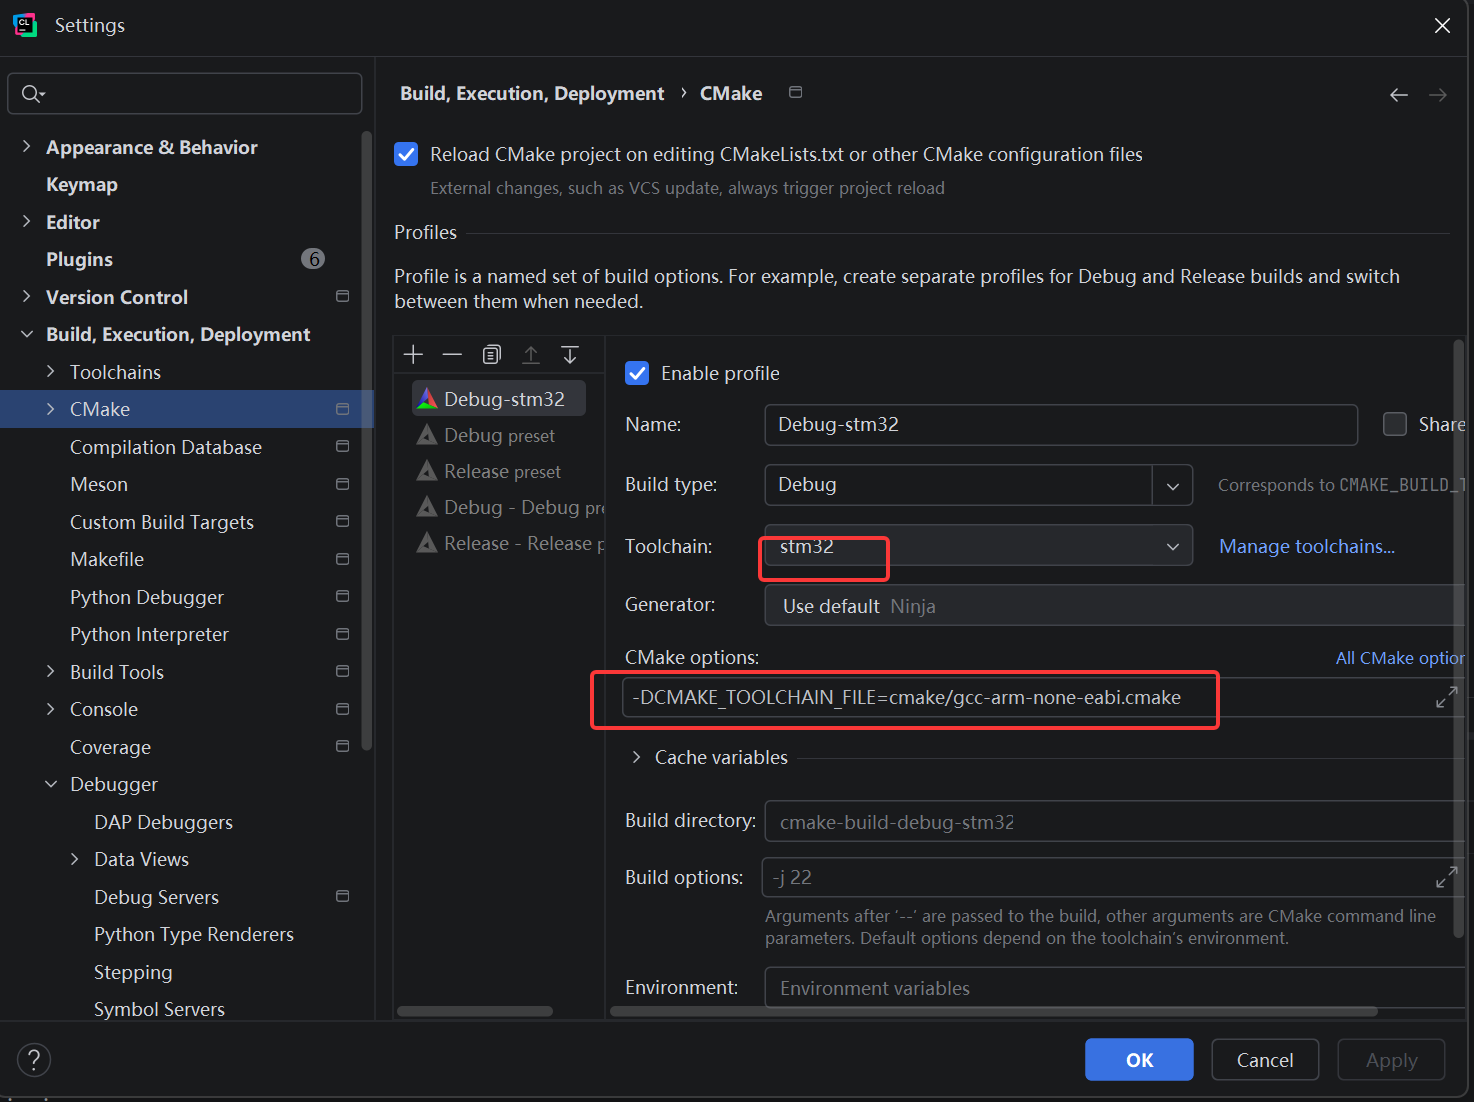1474x1102 pixels.
Task: Select the Debug-stm32 profile
Action: pyautogui.click(x=499, y=398)
